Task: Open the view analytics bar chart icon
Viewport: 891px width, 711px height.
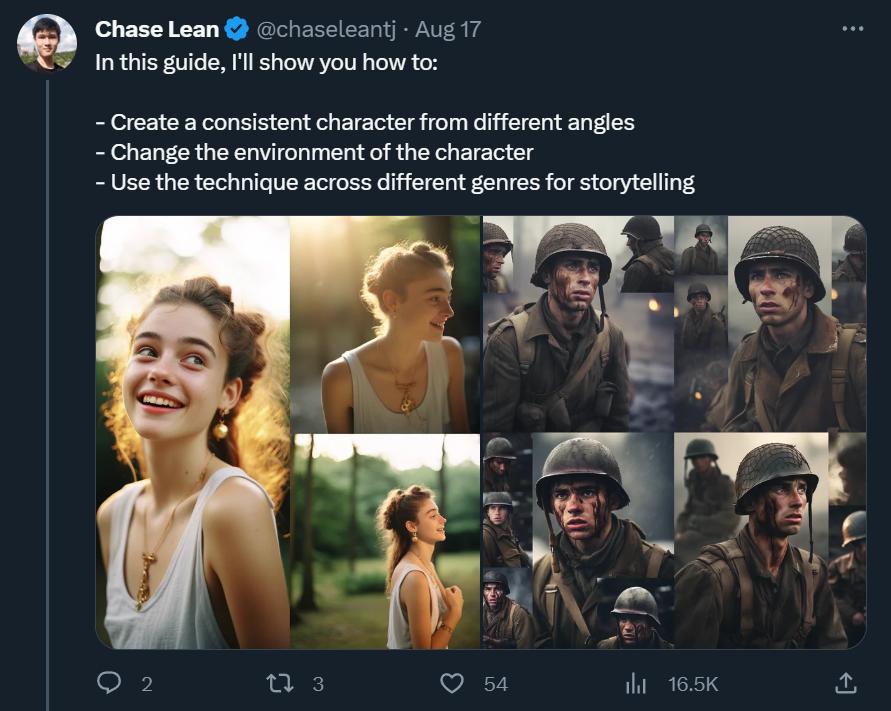Action: point(635,683)
